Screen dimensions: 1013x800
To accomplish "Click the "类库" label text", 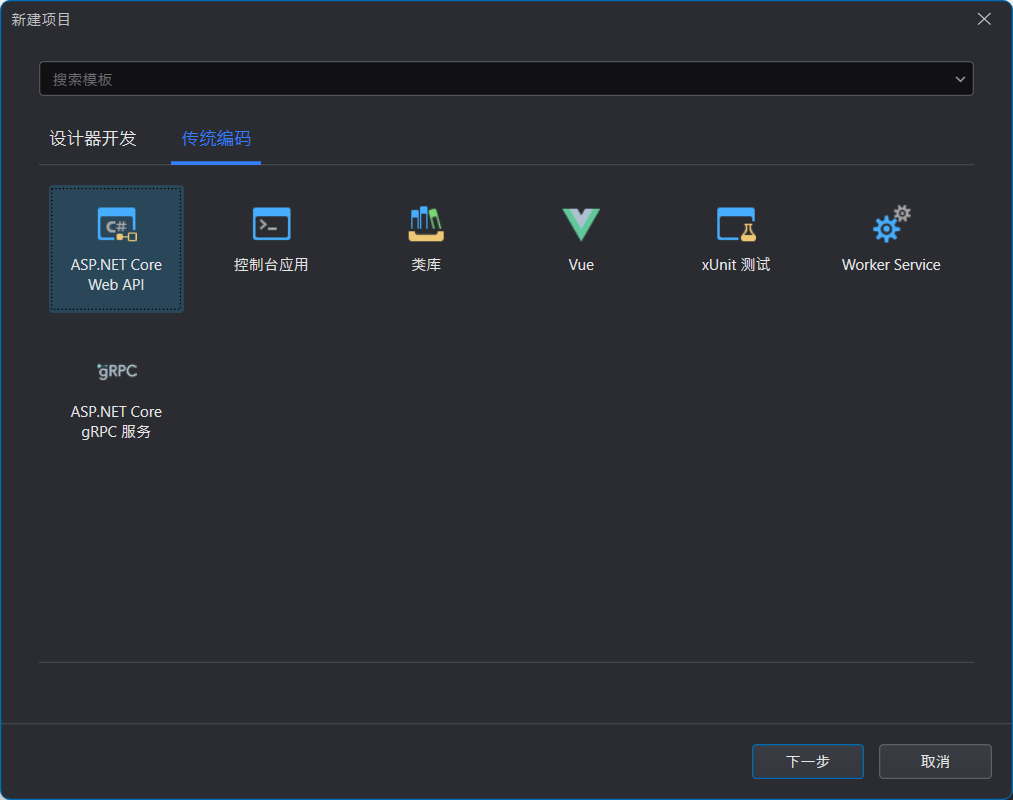I will point(426,265).
